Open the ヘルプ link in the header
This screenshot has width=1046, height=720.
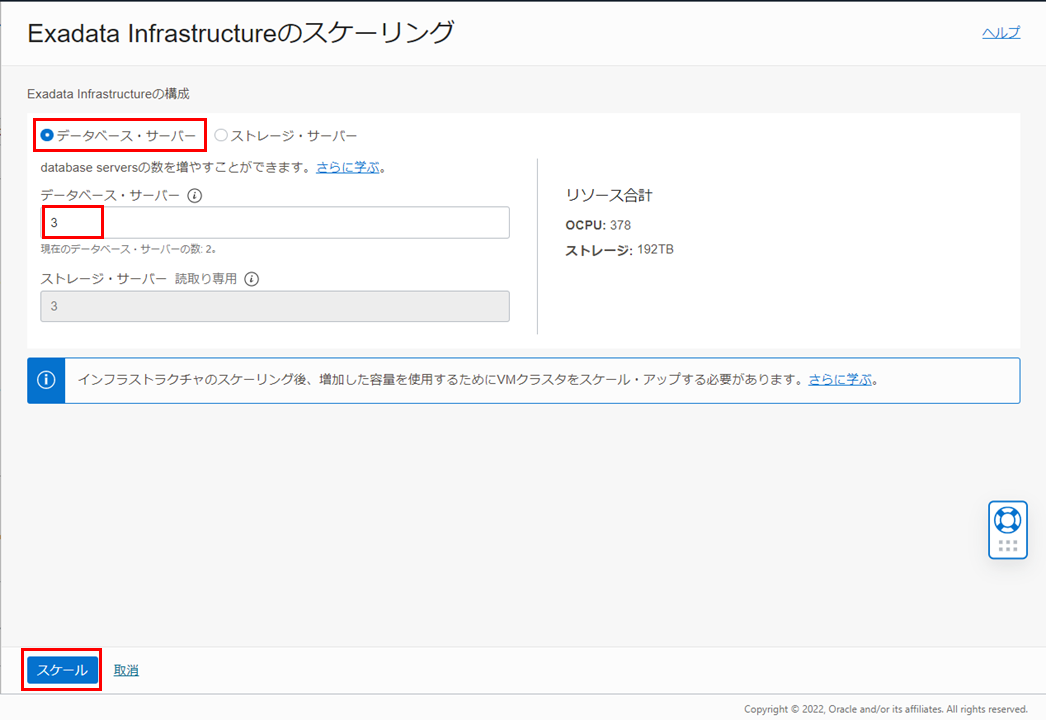[x=1001, y=33]
